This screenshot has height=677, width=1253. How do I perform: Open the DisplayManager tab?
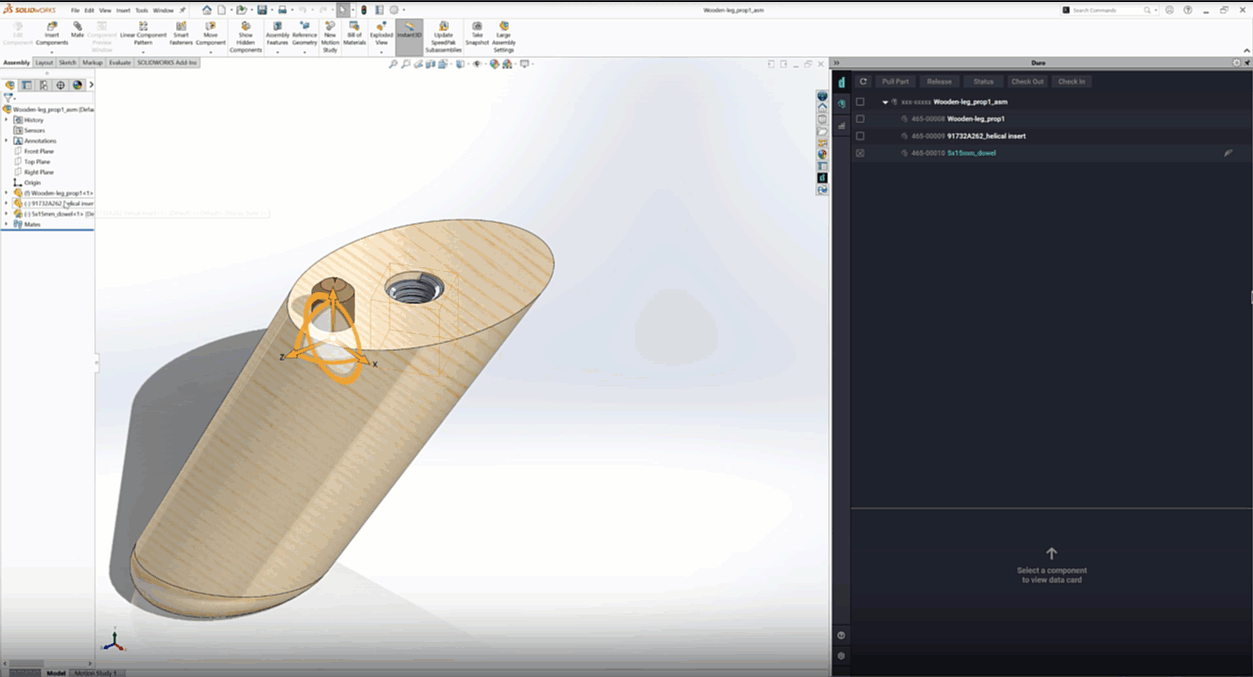77,85
